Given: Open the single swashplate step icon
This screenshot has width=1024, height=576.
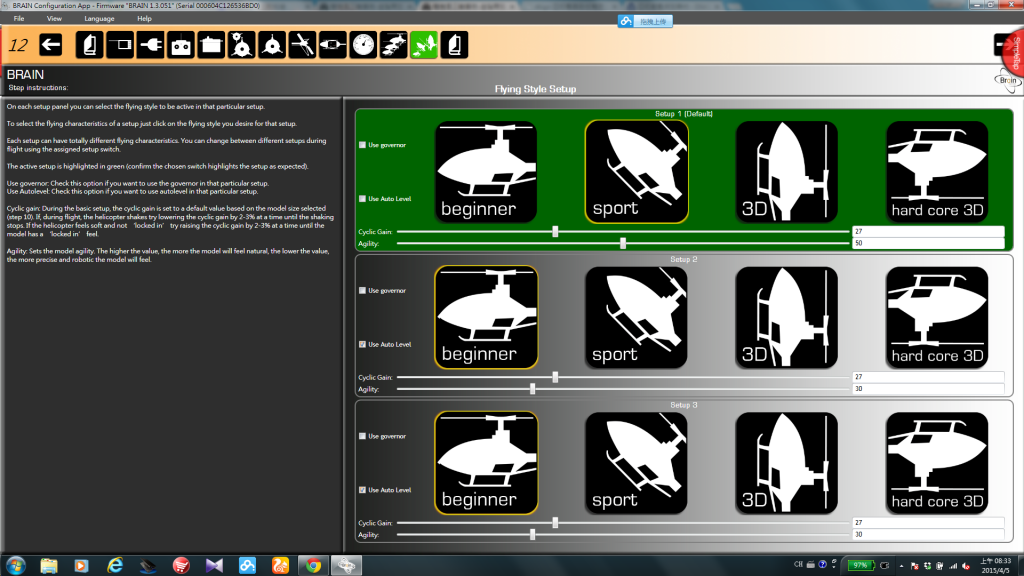Looking at the screenshot, I should click(x=272, y=45).
